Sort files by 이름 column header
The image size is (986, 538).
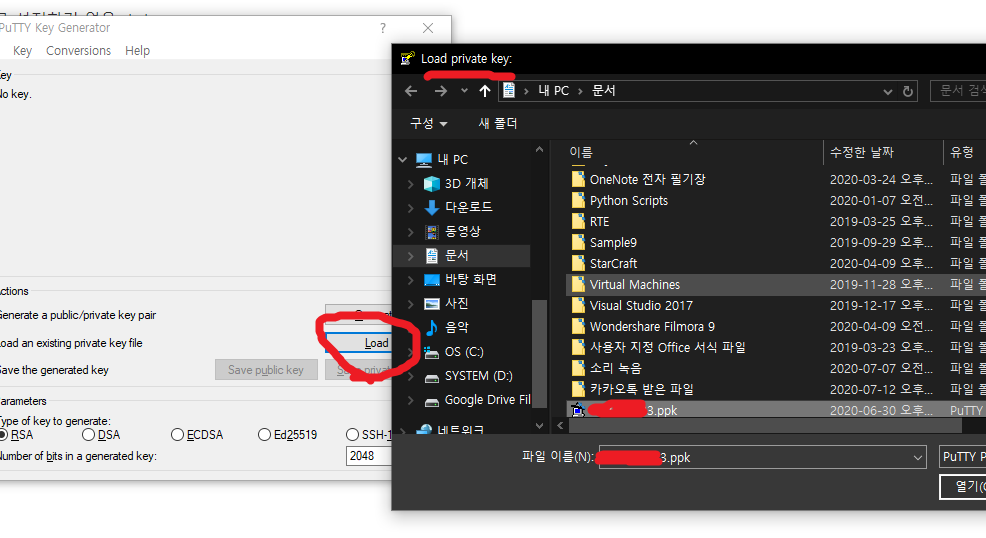(x=581, y=152)
